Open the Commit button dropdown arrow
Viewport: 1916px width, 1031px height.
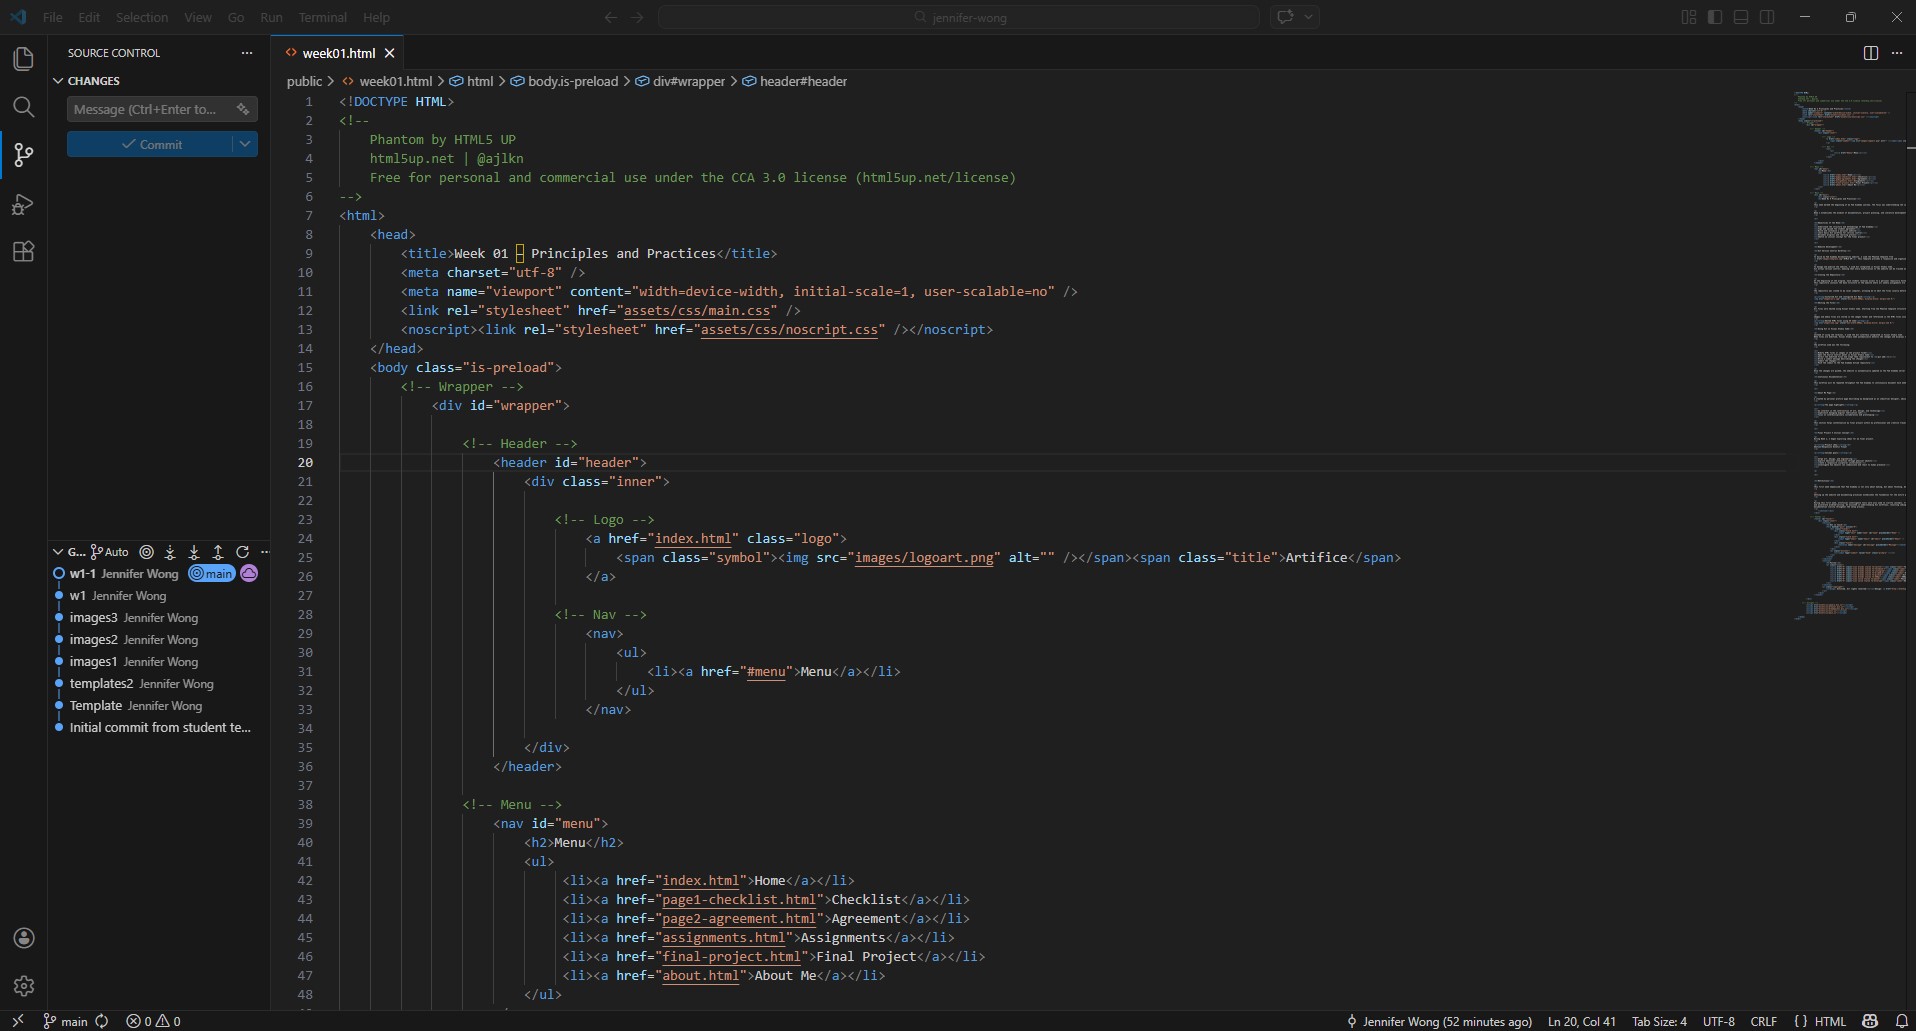pos(245,145)
